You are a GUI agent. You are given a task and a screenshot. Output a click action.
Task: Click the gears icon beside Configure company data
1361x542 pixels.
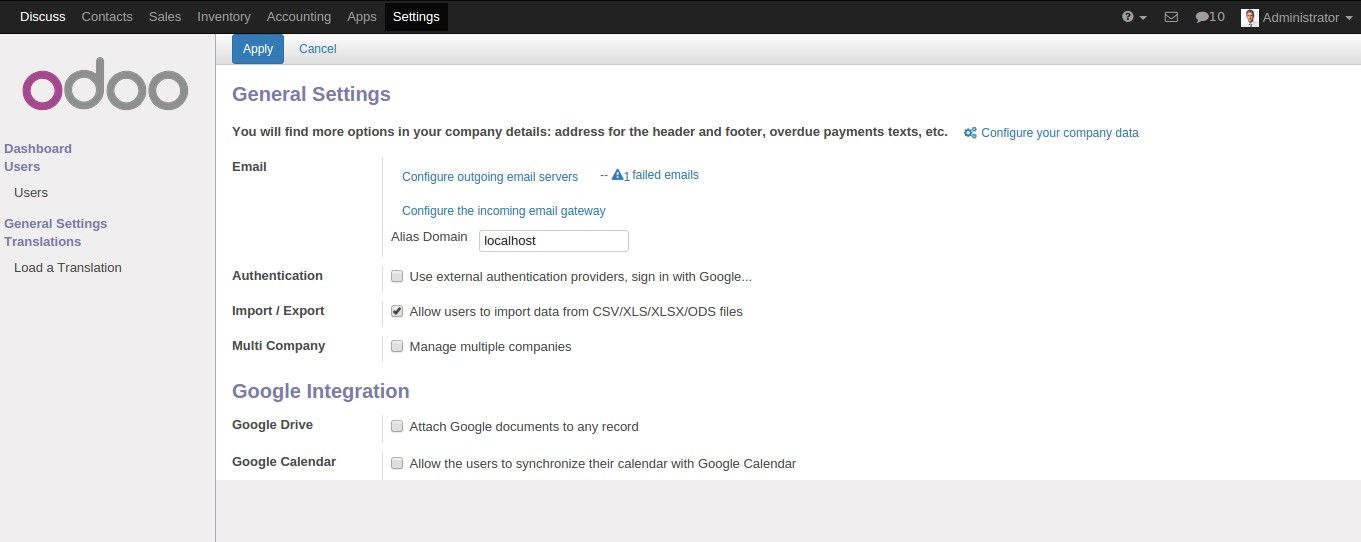tap(970, 133)
